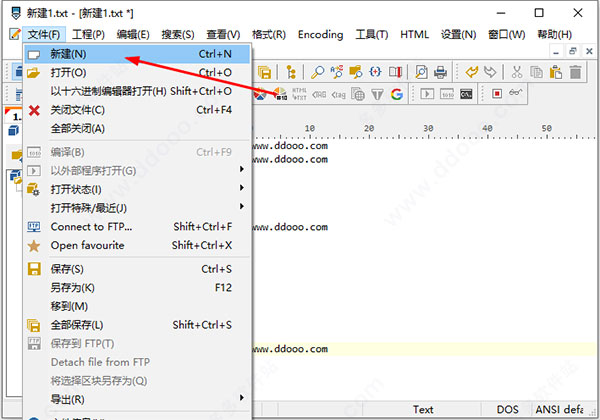Select 新建(N) in the File menu
The image size is (600, 420).
(x=137, y=54)
